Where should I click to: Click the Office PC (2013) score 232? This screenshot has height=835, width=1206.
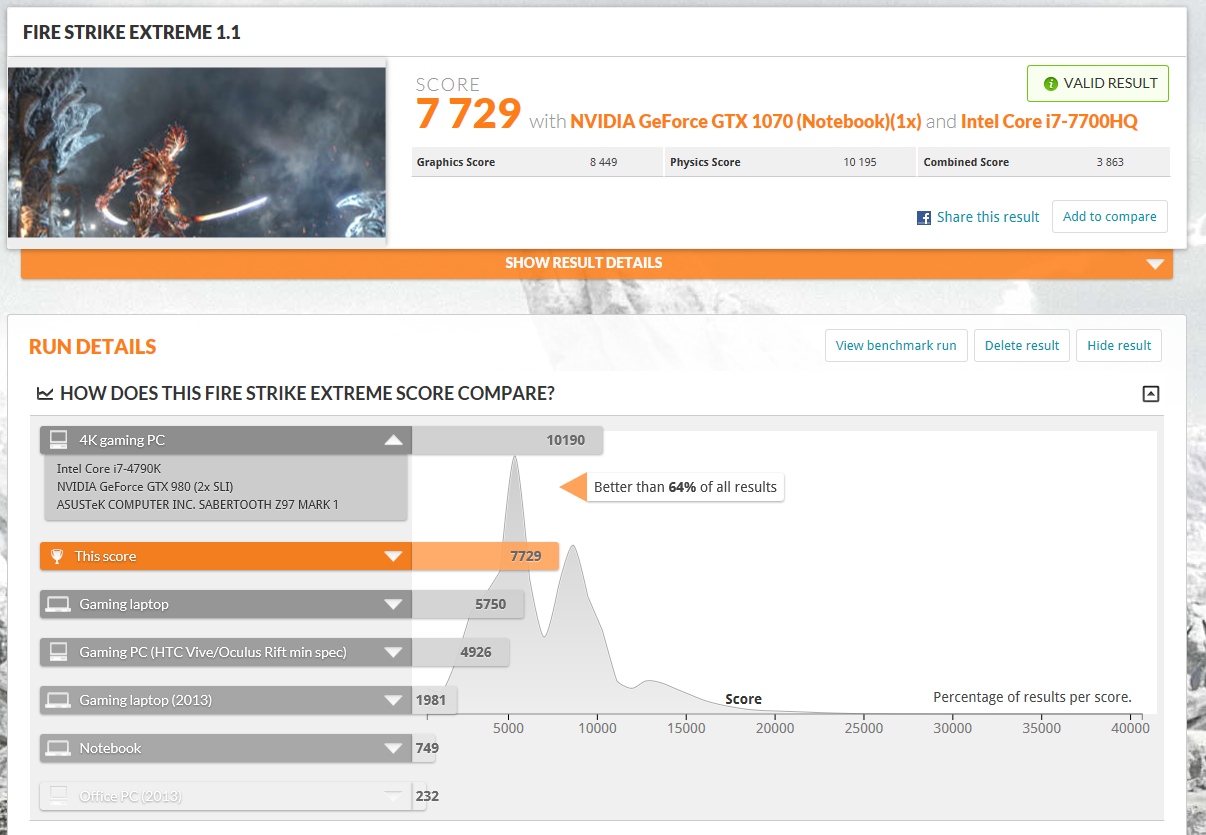427,796
